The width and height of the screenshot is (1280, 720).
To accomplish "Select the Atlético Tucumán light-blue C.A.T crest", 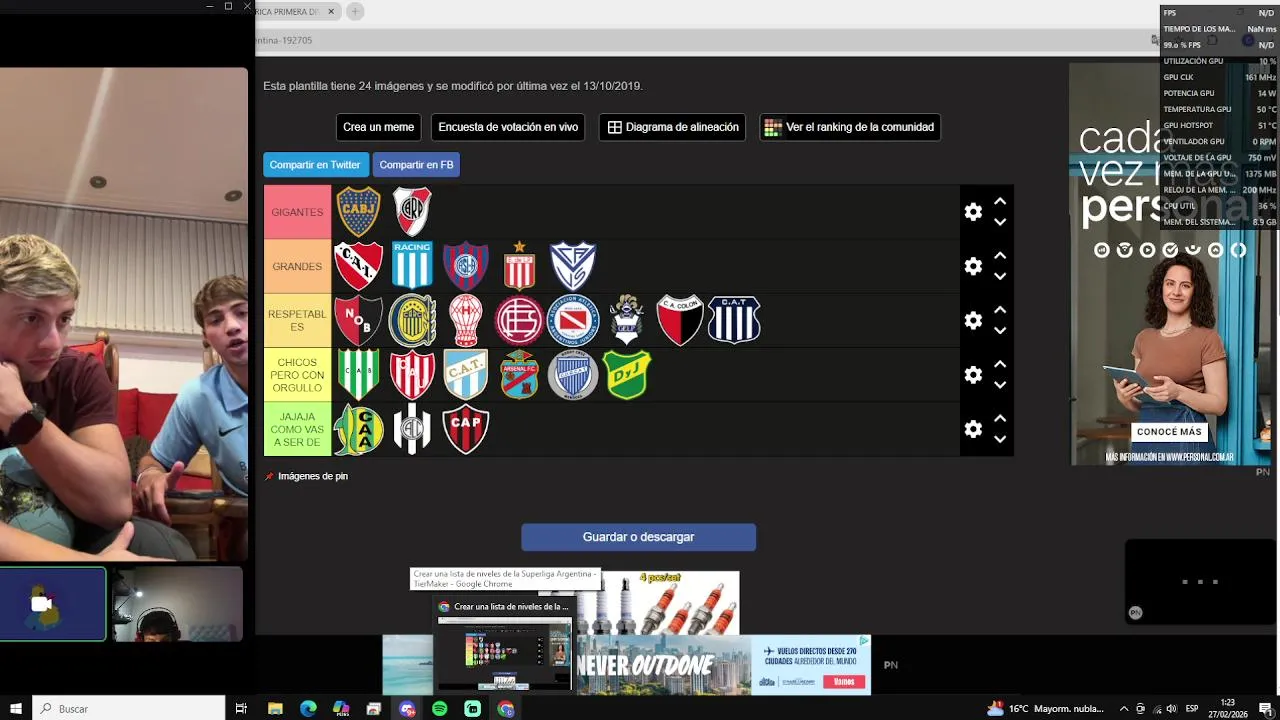I will pos(465,374).
